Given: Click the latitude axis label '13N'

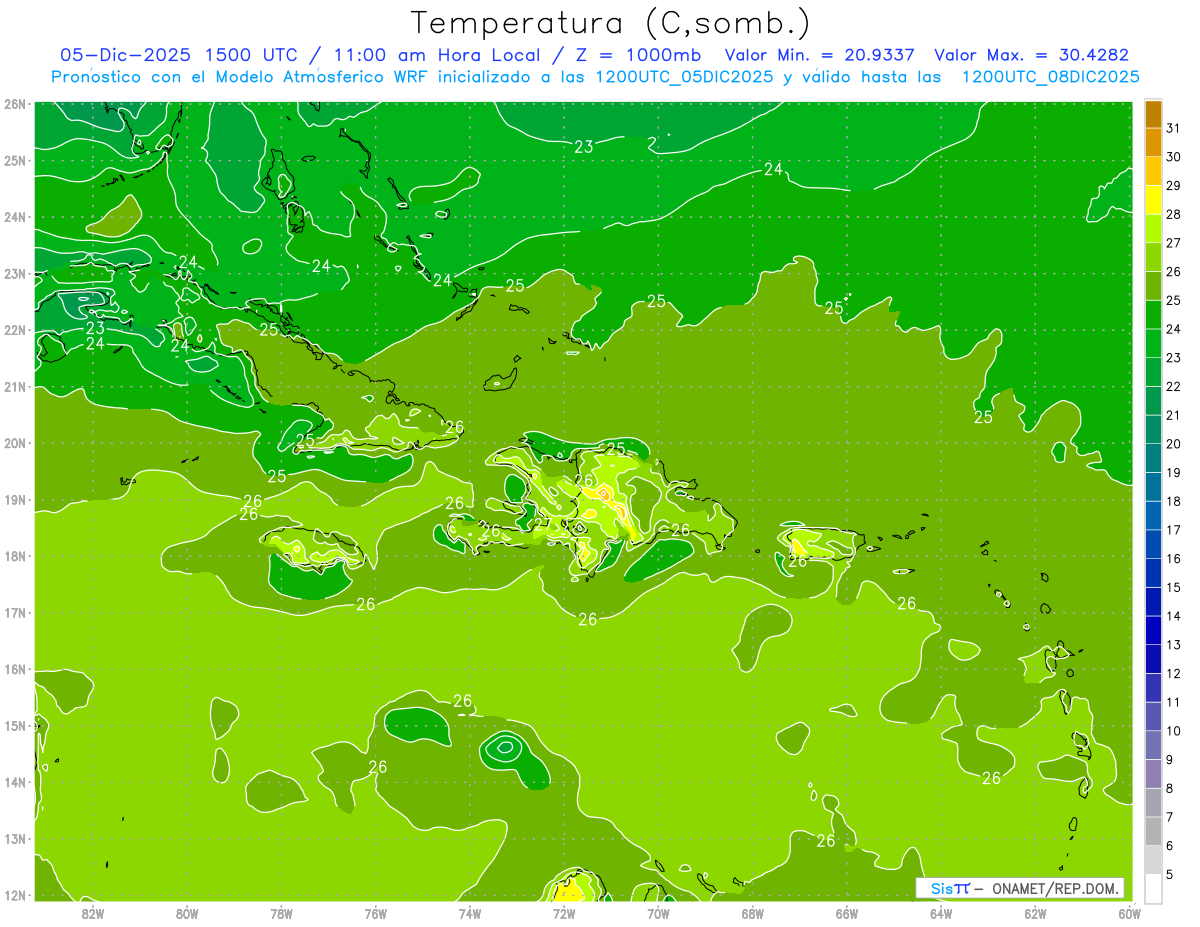Looking at the screenshot, I should tap(14, 838).
